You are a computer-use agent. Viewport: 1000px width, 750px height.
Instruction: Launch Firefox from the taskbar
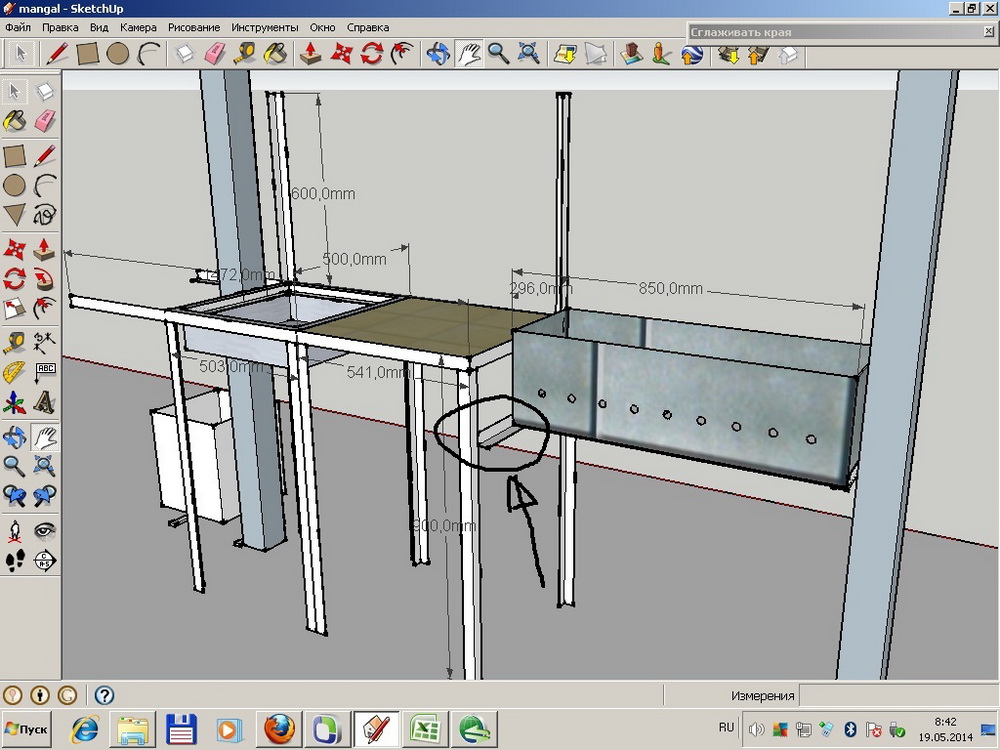[x=279, y=729]
